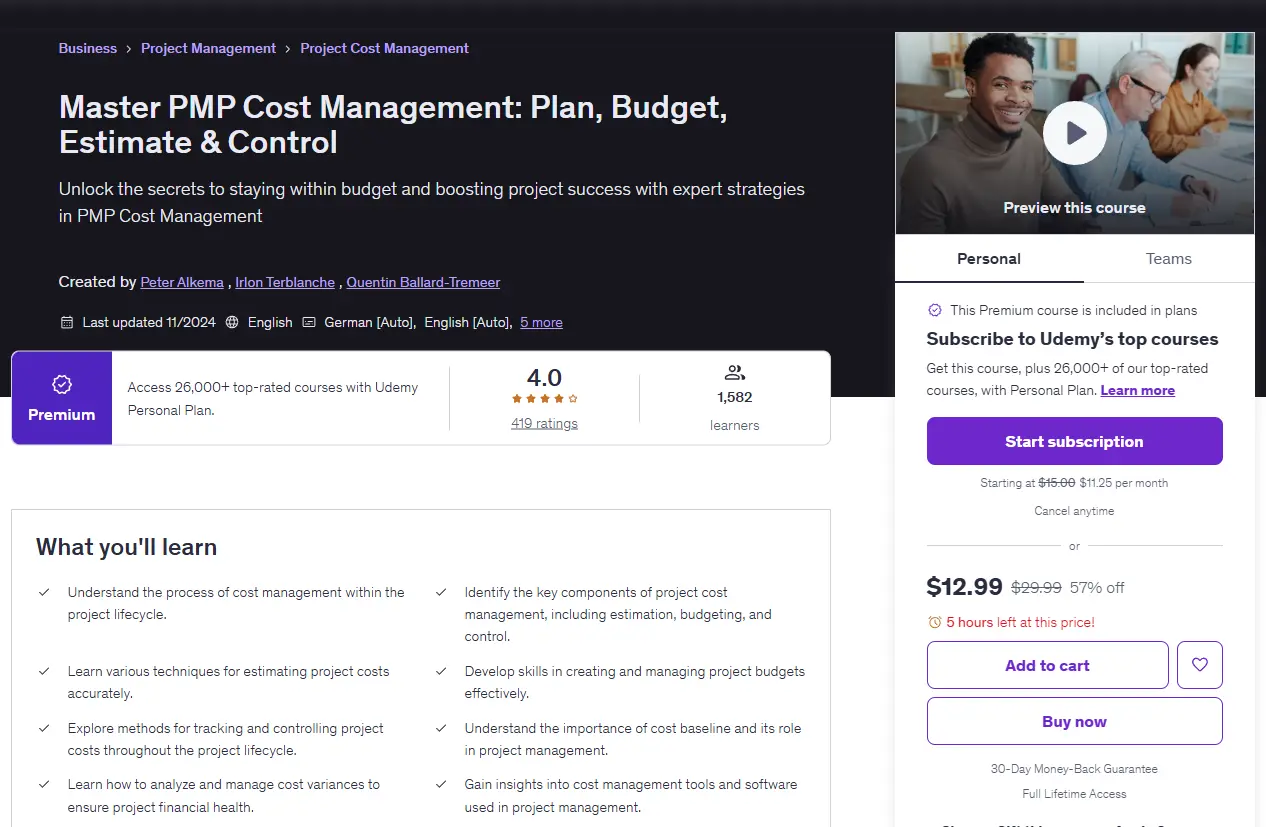Click the alarm clock icon beside 5 hours left

click(935, 622)
